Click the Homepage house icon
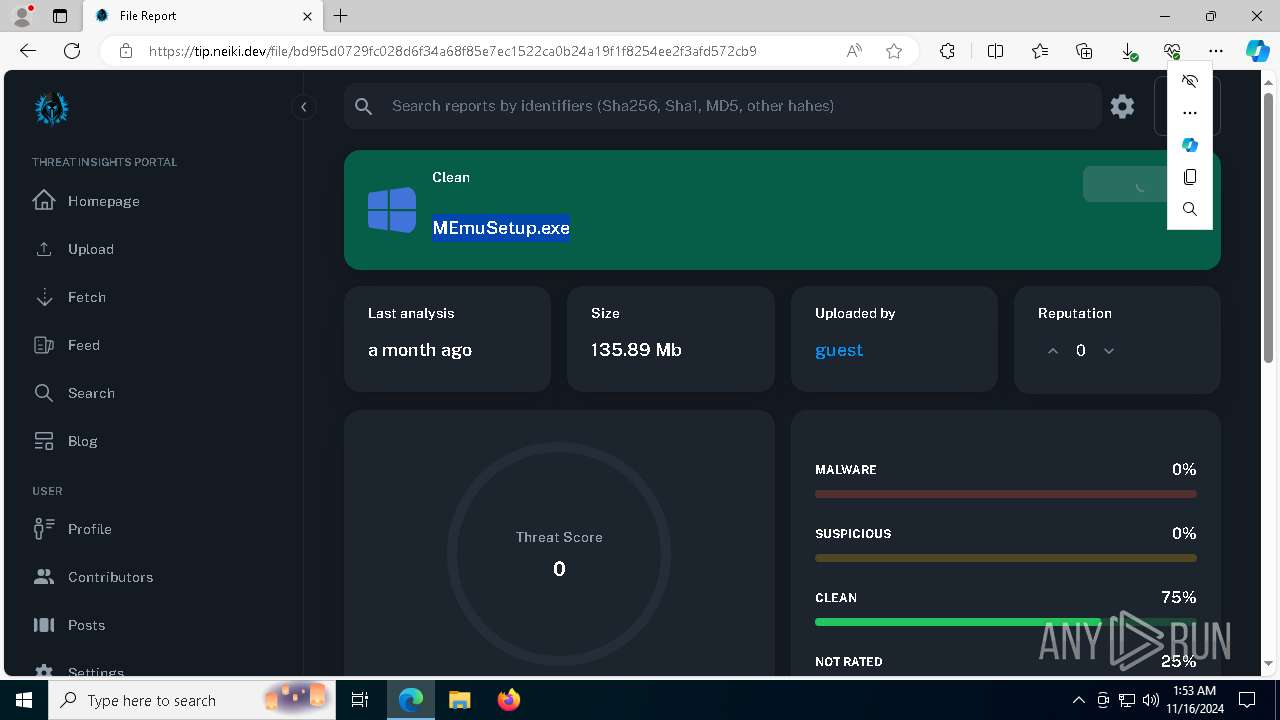This screenshot has height=720, width=1280. point(44,200)
